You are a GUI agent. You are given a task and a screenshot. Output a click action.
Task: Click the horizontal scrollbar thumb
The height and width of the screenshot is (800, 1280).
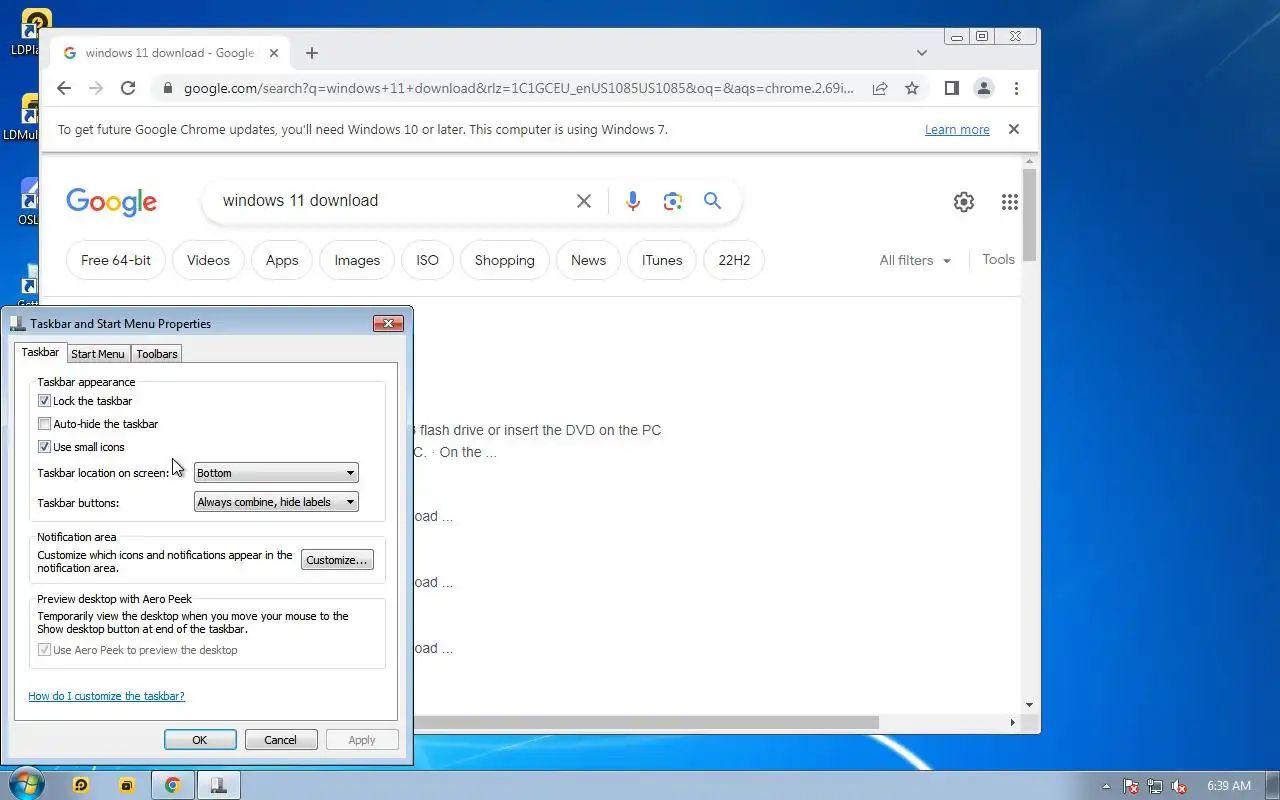click(x=646, y=722)
